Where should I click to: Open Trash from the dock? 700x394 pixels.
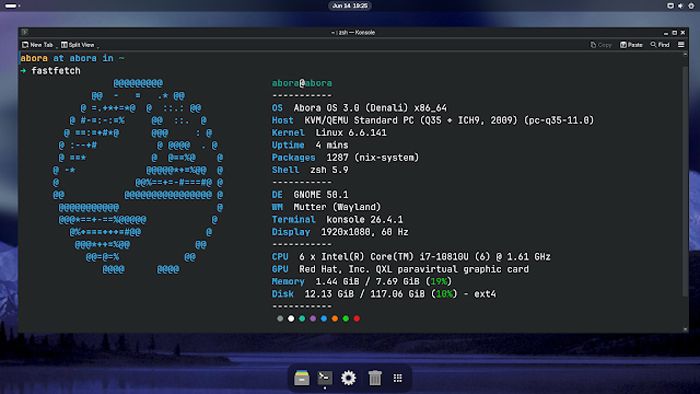tap(375, 377)
